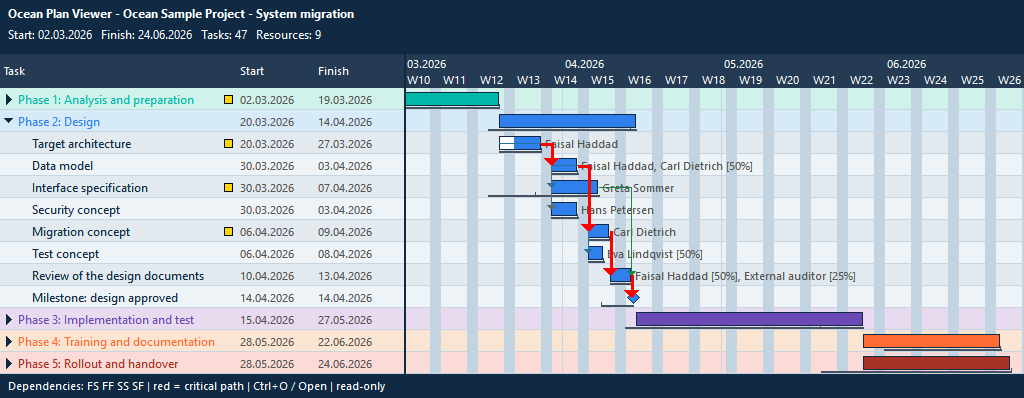This screenshot has height=398, width=1024.
Task: Click yellow note marker on Phase 1 row
Action: (x=229, y=100)
